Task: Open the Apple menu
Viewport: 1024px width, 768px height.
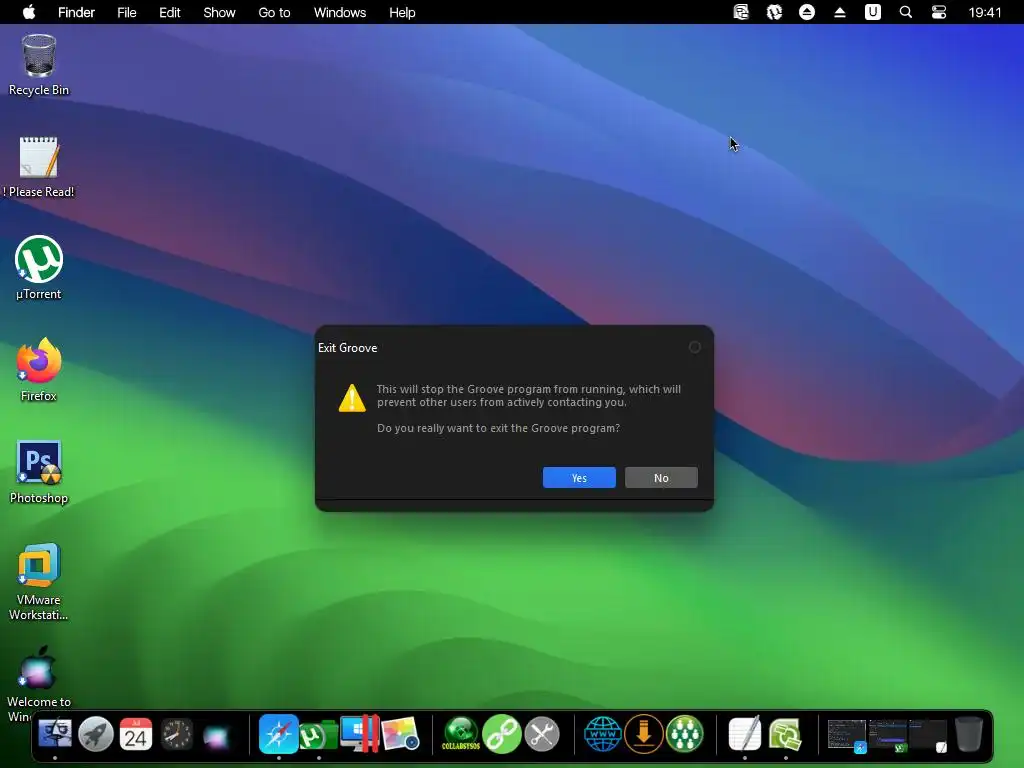Action: tap(29, 12)
